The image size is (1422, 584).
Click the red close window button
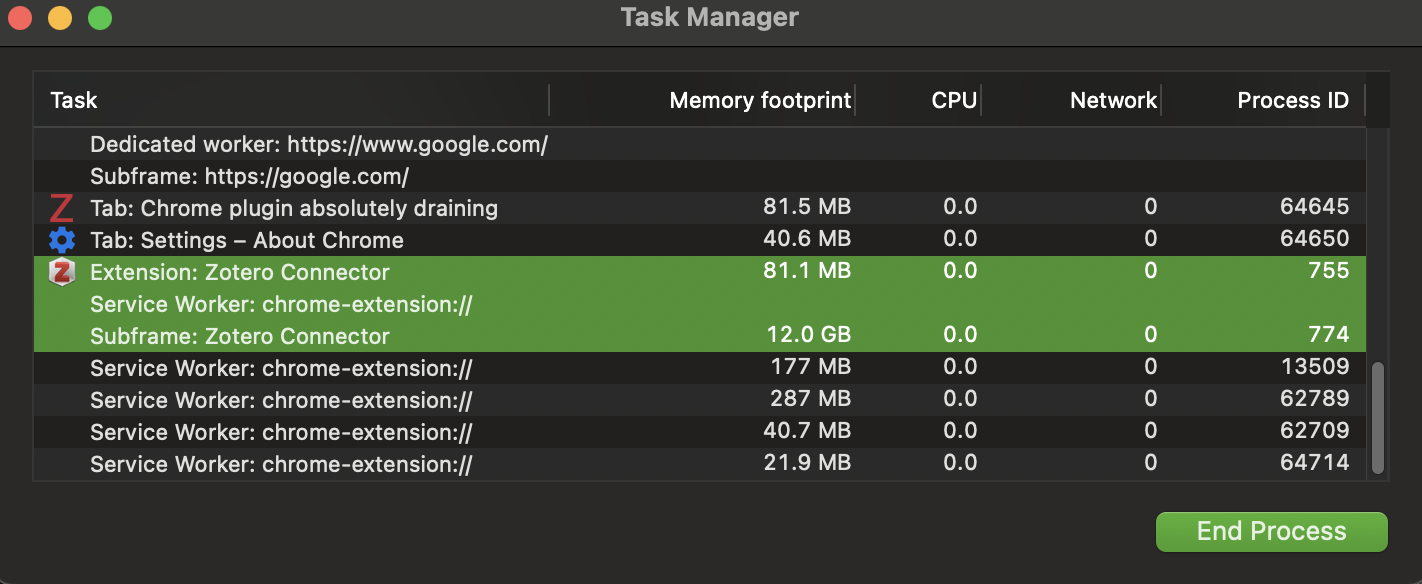(x=20, y=18)
